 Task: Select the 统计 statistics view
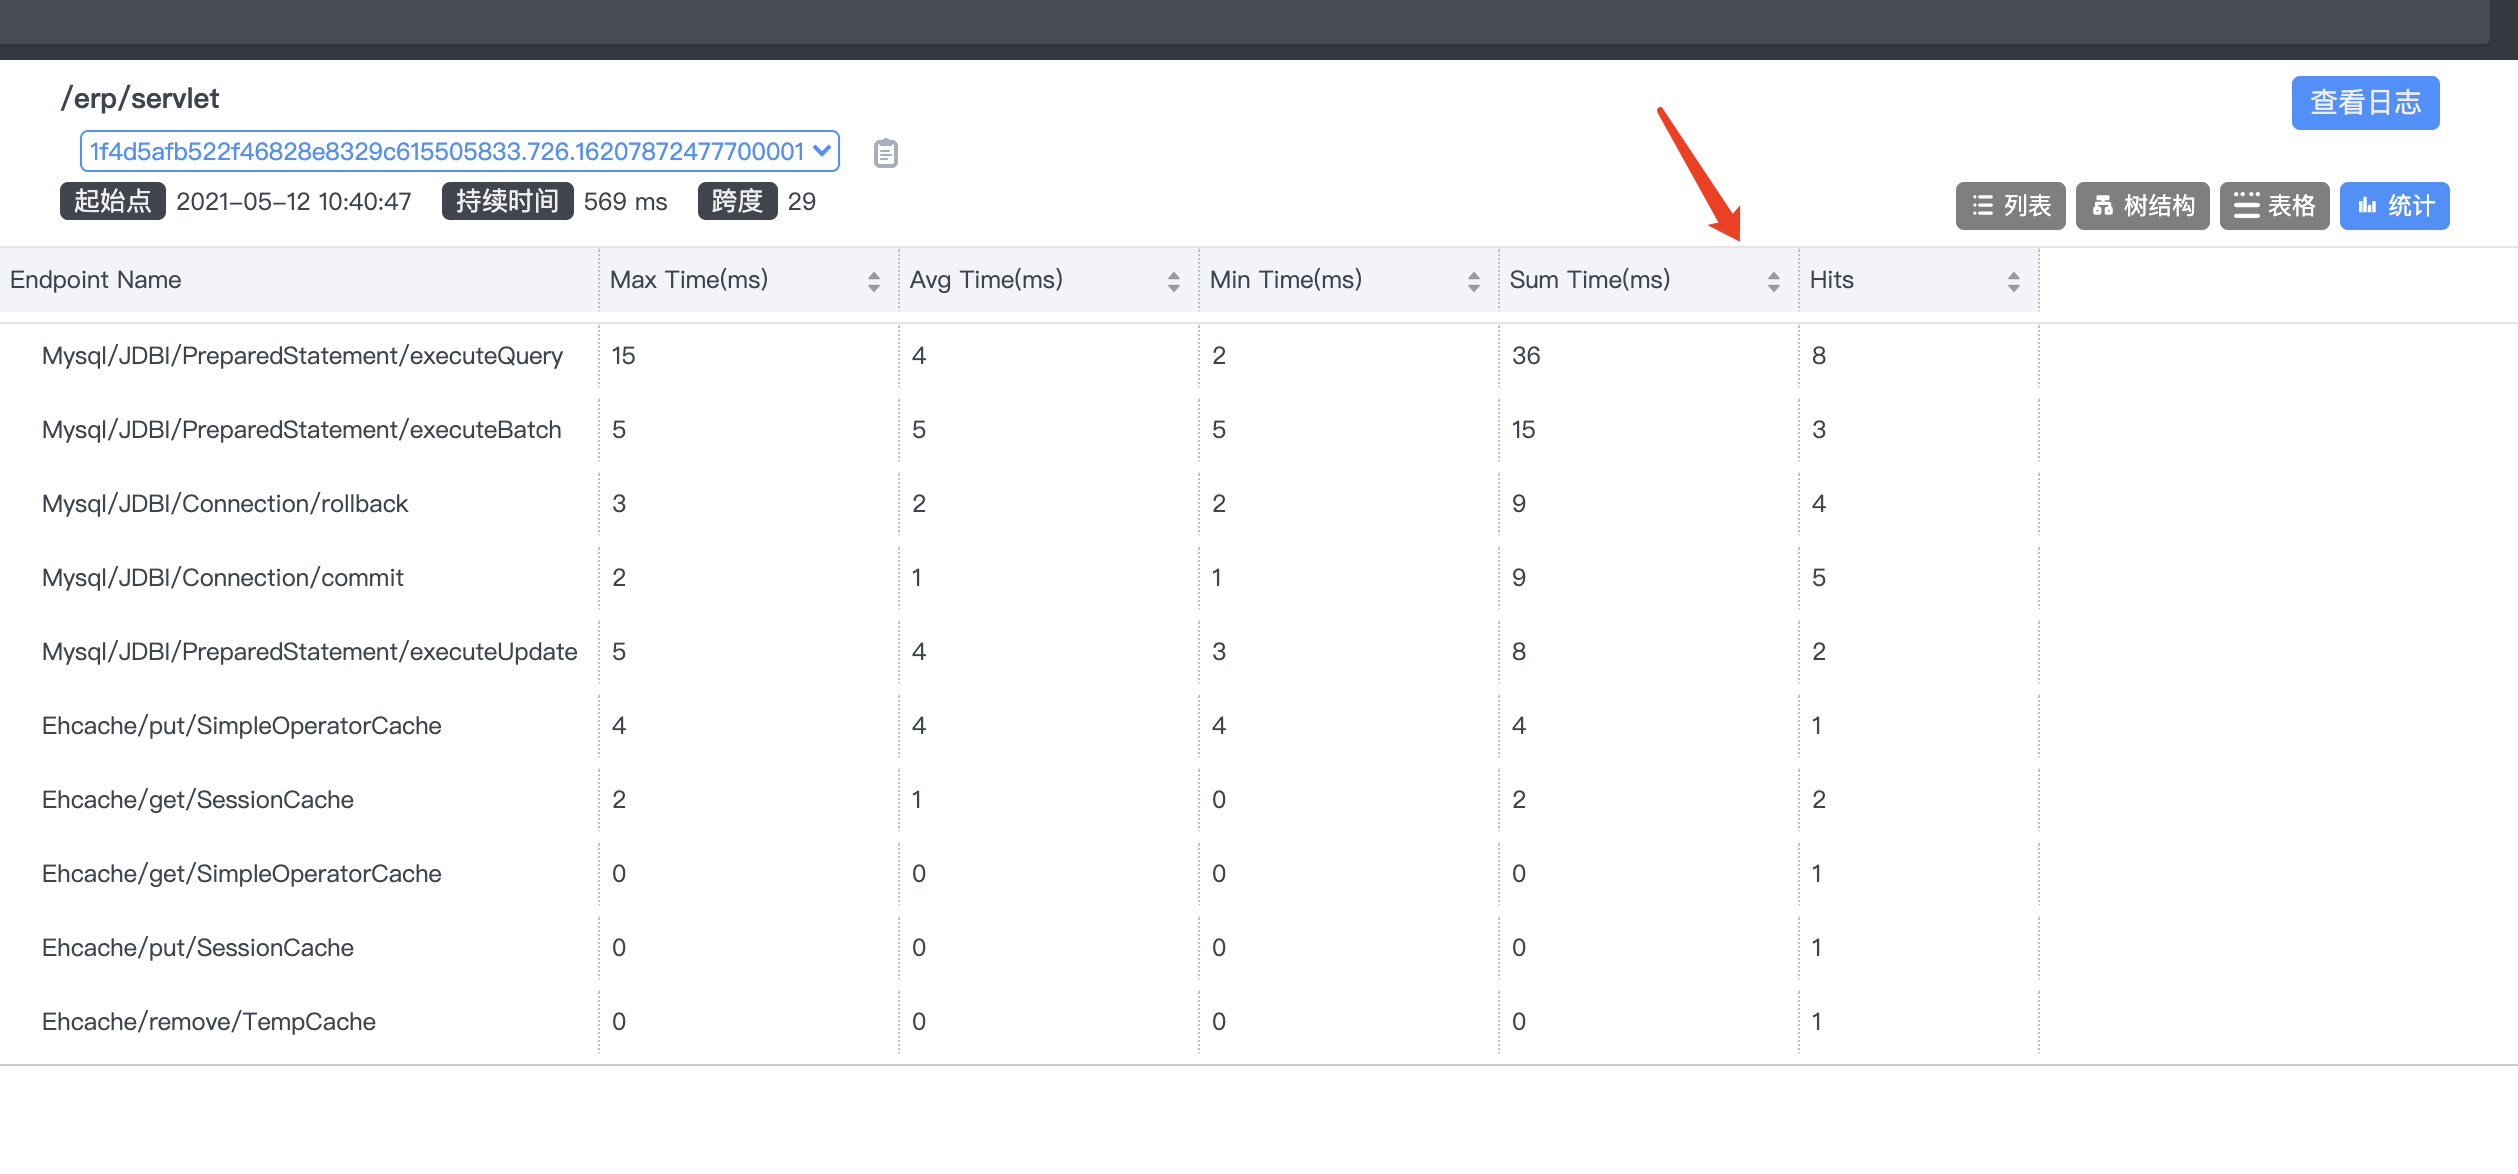click(2394, 206)
